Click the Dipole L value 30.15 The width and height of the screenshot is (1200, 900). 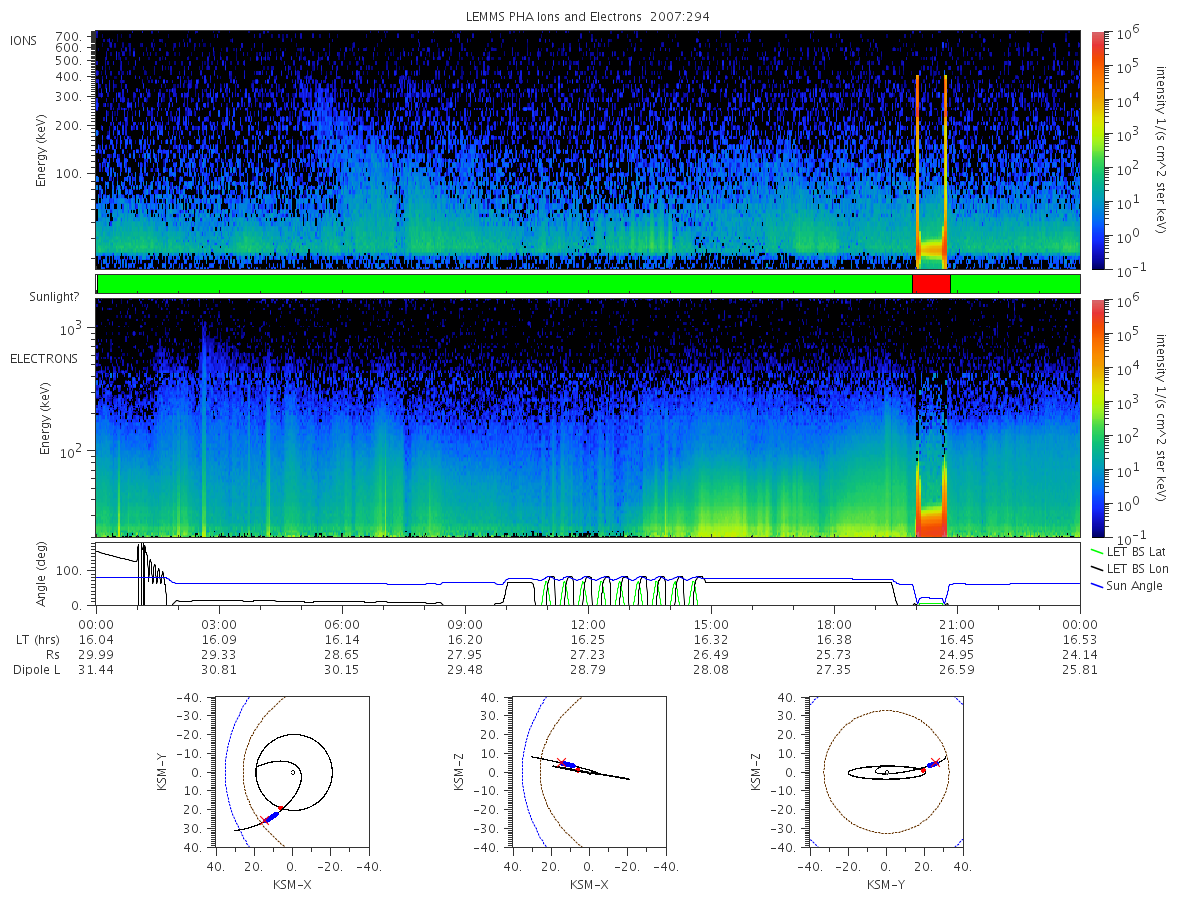342,669
